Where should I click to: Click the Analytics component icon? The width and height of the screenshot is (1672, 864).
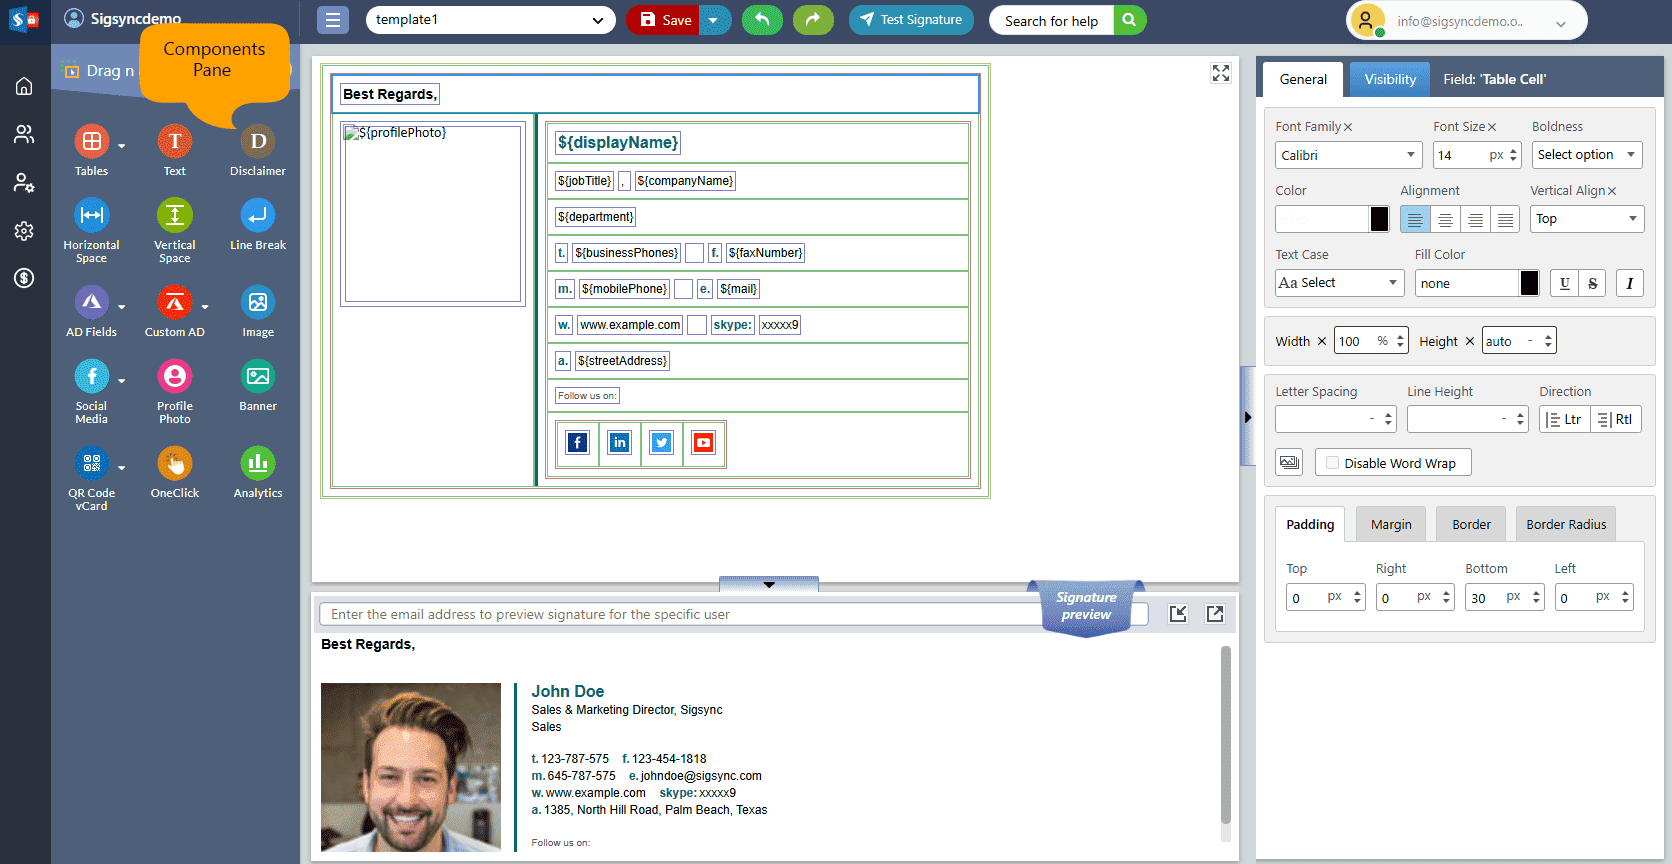pyautogui.click(x=258, y=464)
